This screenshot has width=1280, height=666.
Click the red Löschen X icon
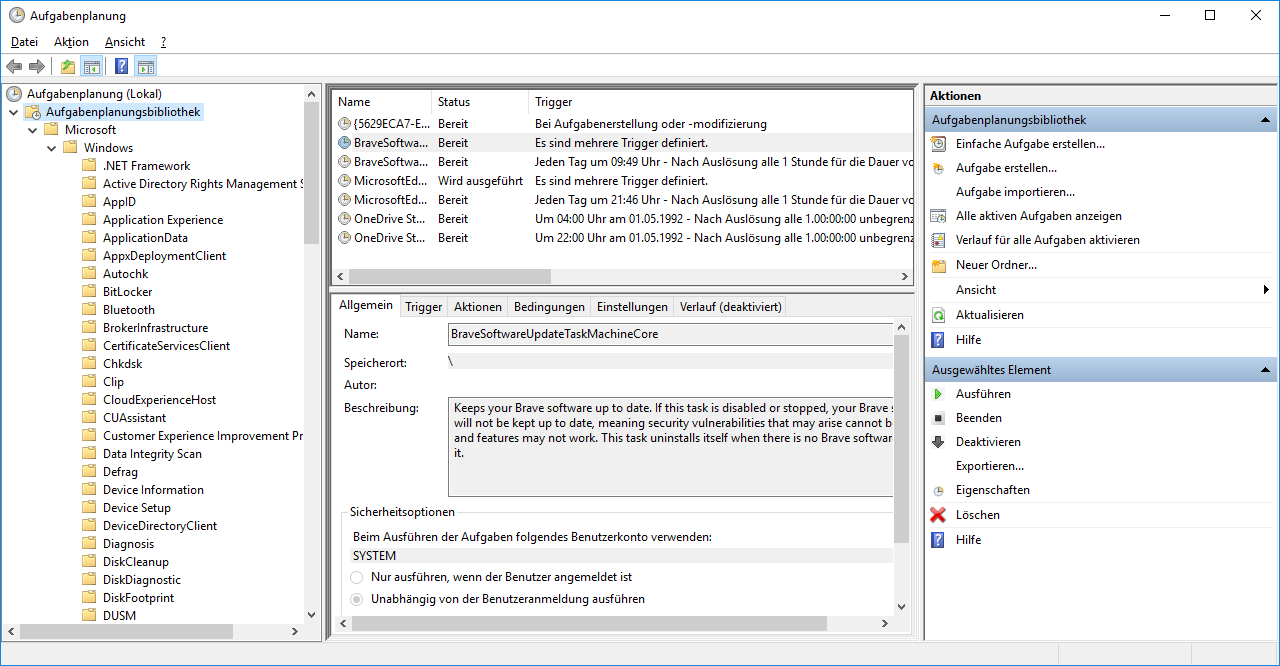pos(938,515)
